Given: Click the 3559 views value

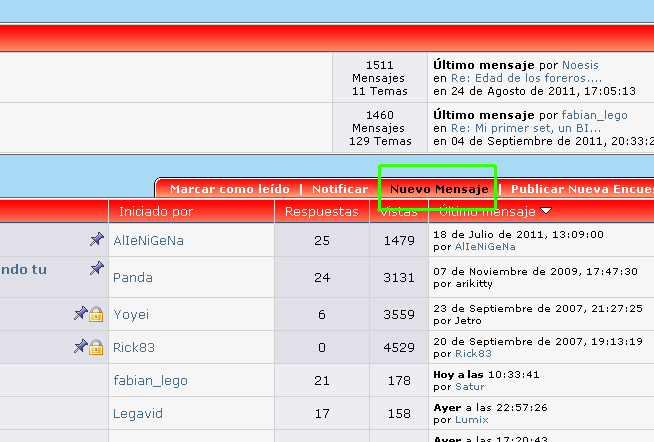Looking at the screenshot, I should pyautogui.click(x=399, y=314).
